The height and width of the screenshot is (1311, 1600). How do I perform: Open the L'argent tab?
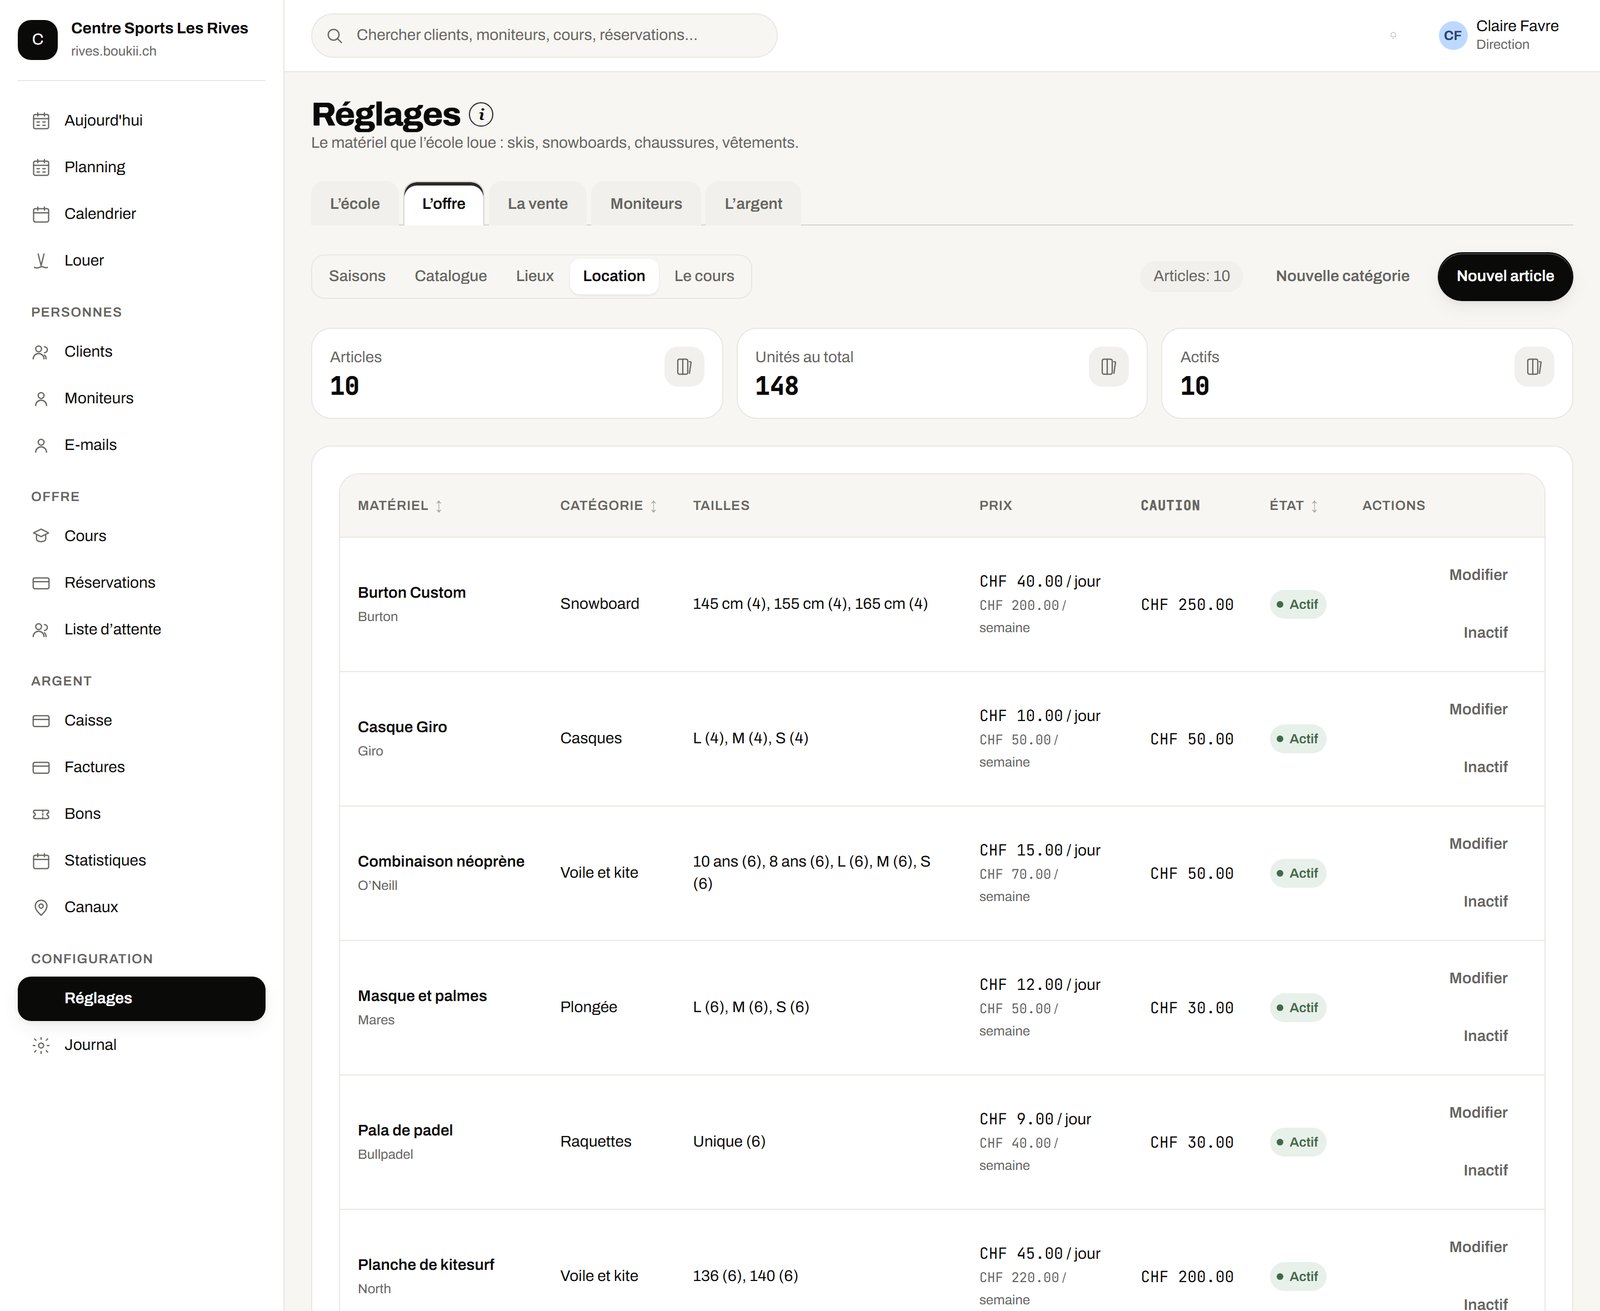coord(753,204)
